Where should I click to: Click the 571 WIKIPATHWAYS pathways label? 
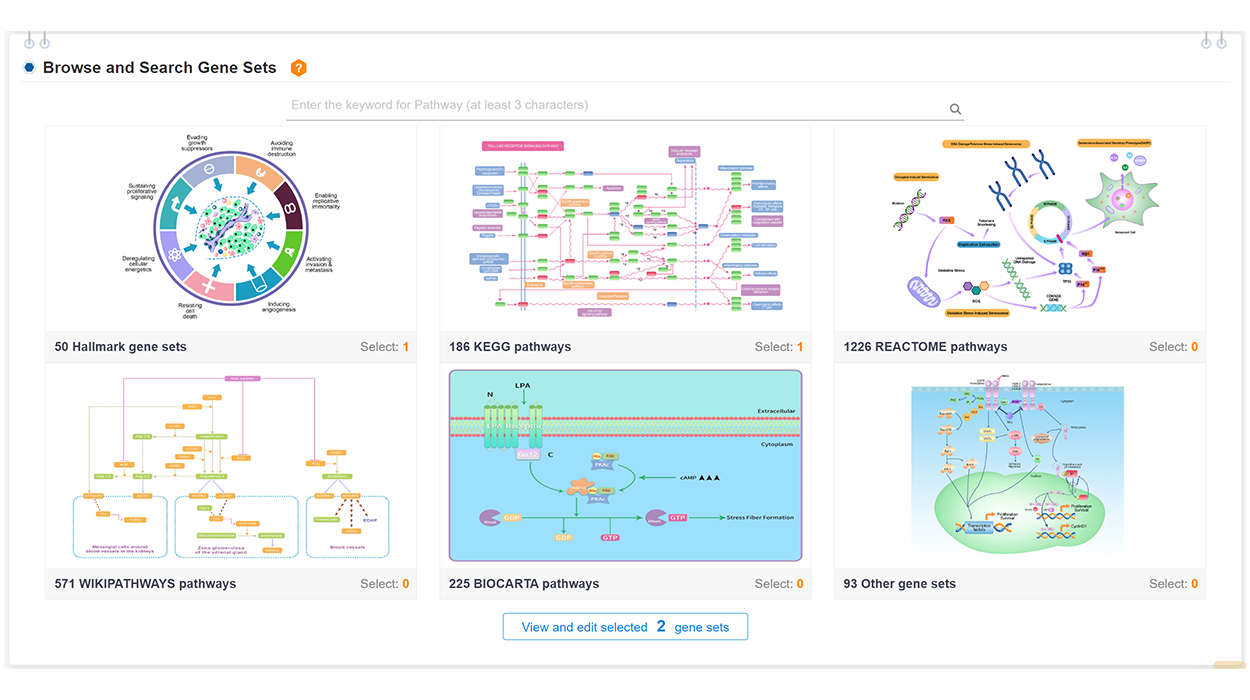(x=145, y=584)
